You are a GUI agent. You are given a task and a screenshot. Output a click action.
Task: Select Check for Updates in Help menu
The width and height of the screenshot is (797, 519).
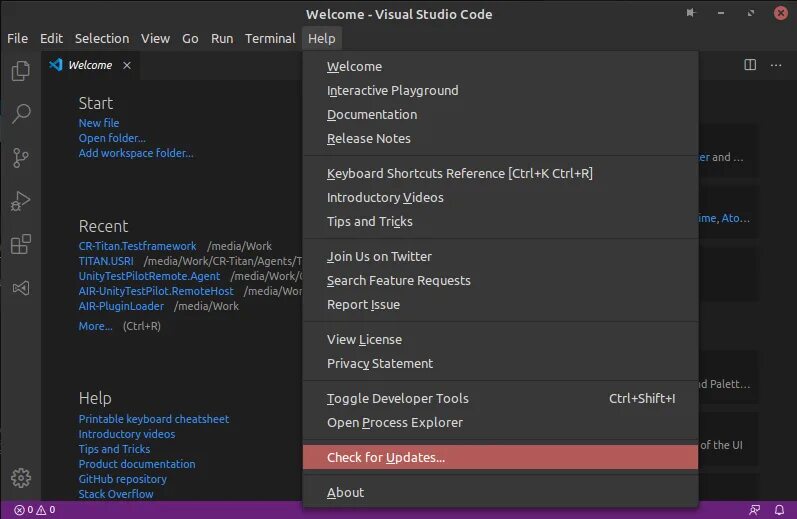(x=386, y=458)
